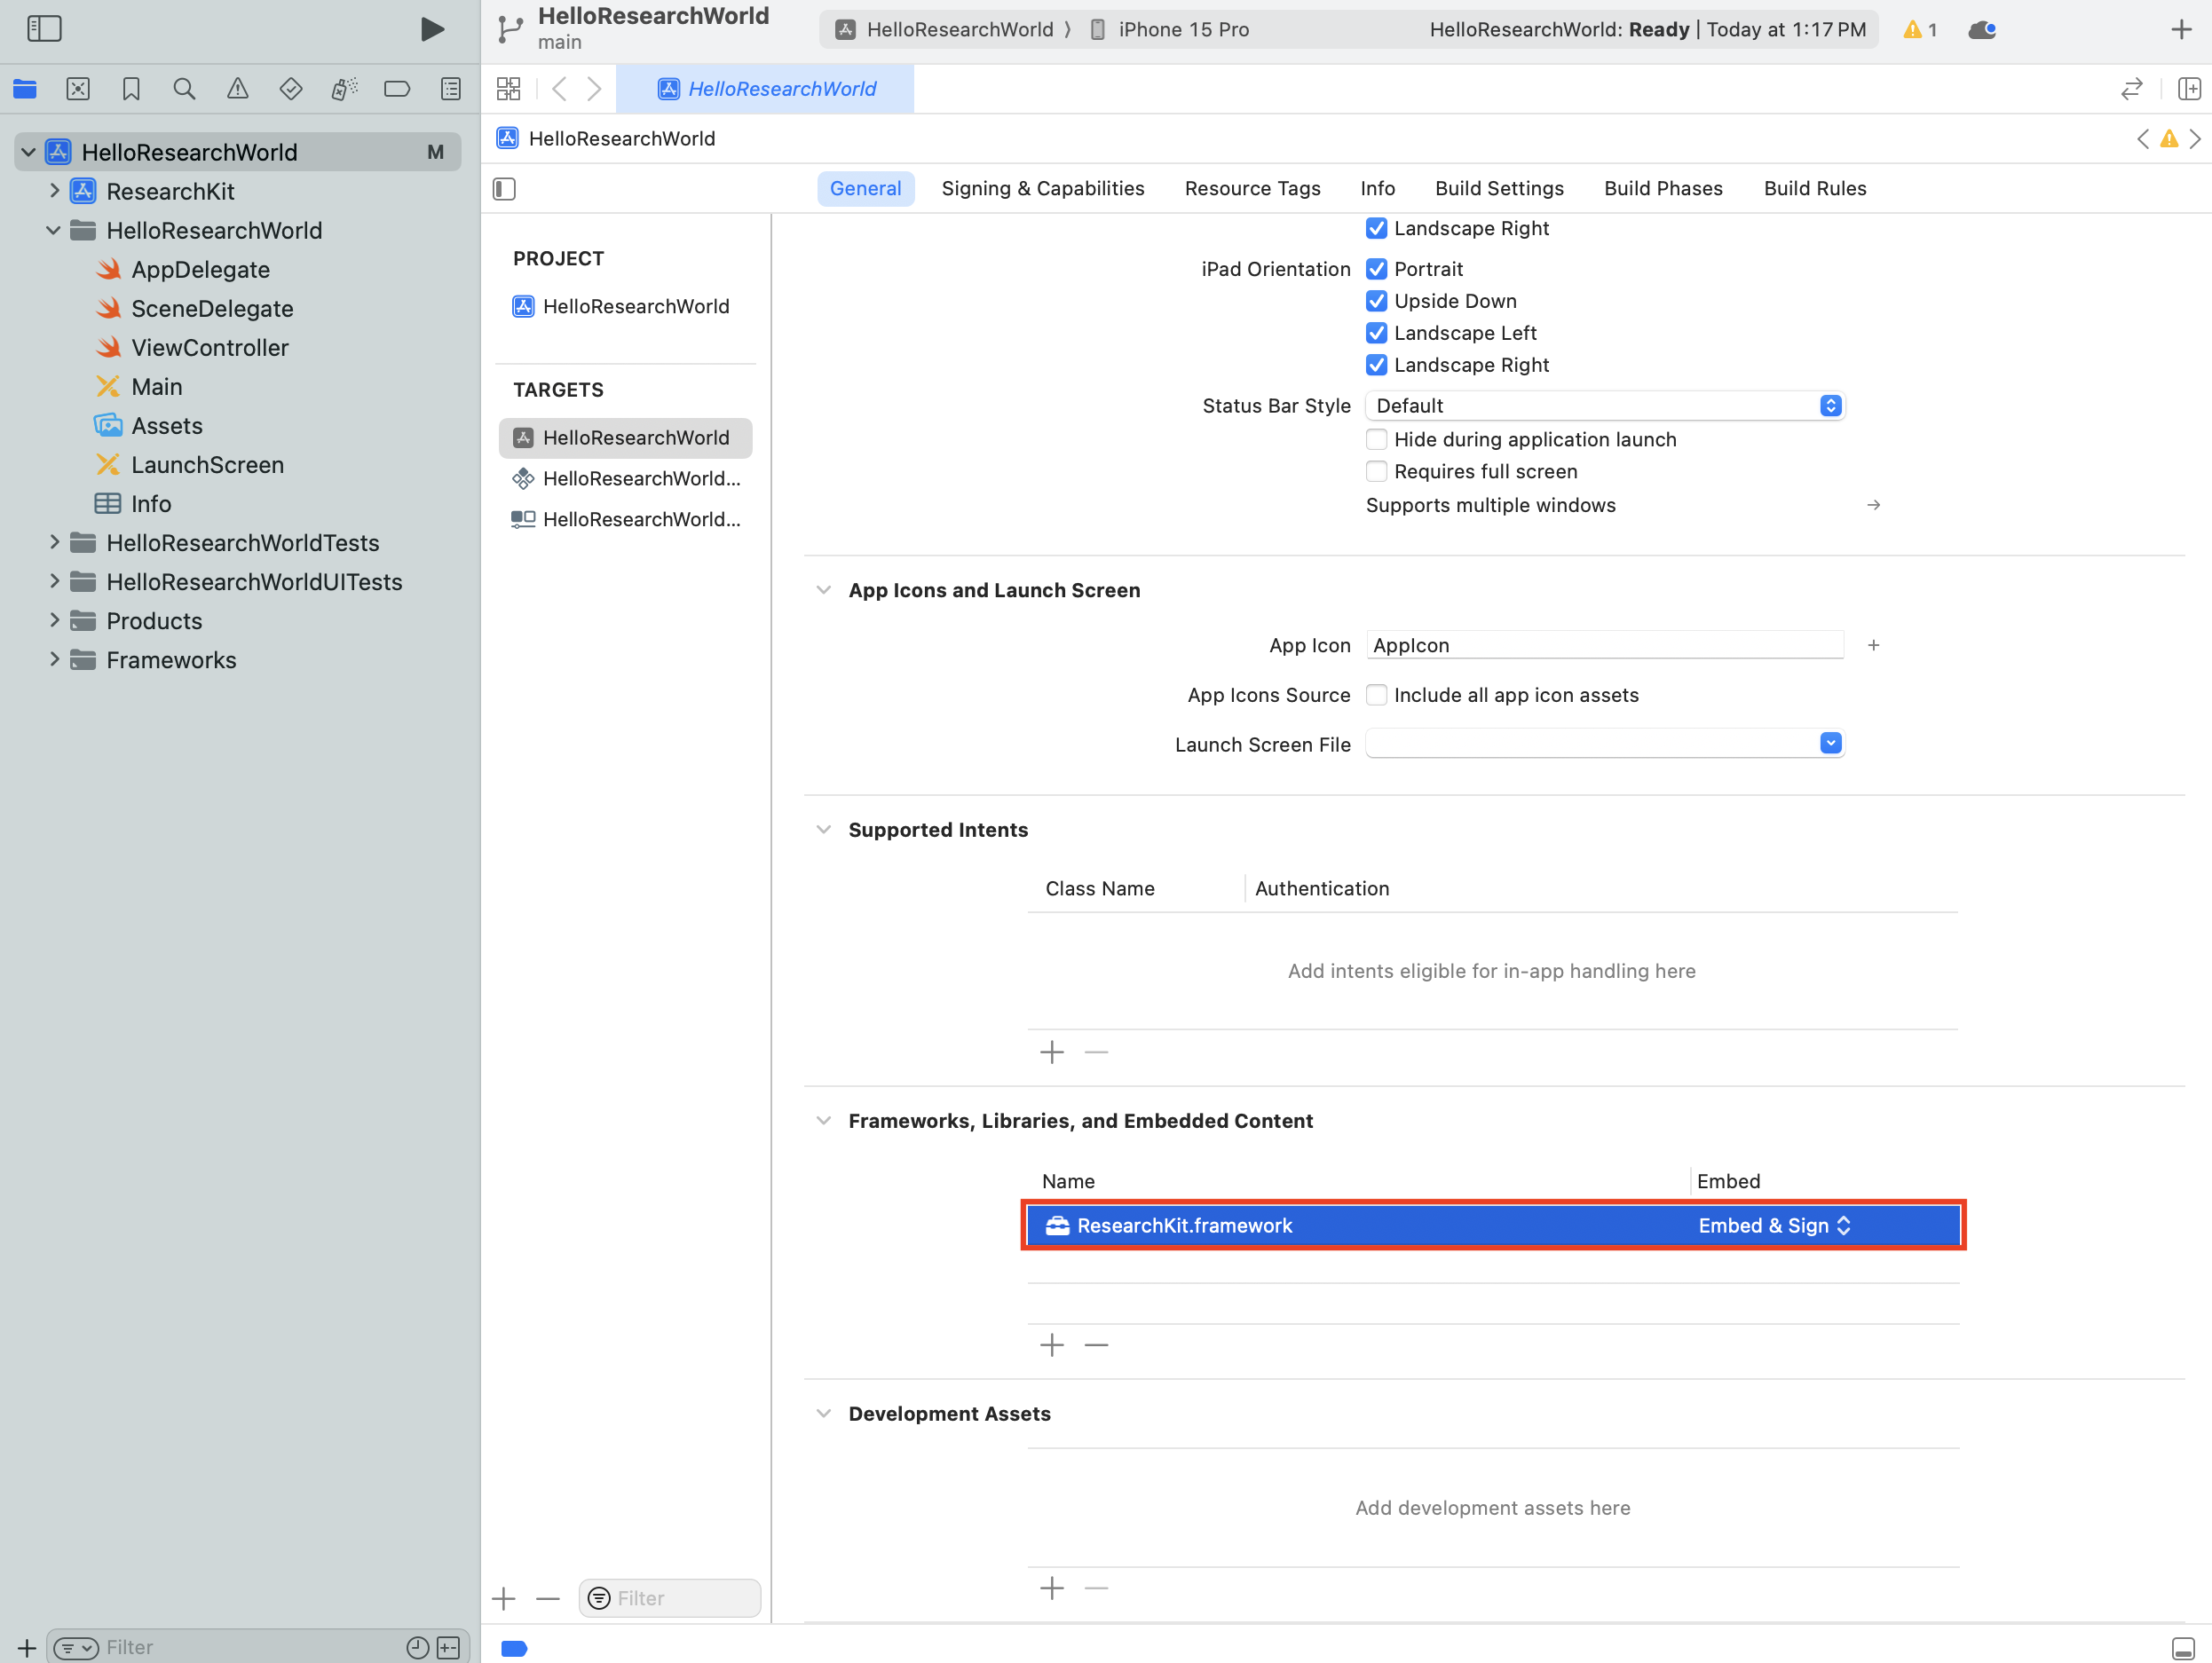Uncheck iPad Upside Down orientation
Image resolution: width=2212 pixels, height=1663 pixels.
pos(1376,301)
